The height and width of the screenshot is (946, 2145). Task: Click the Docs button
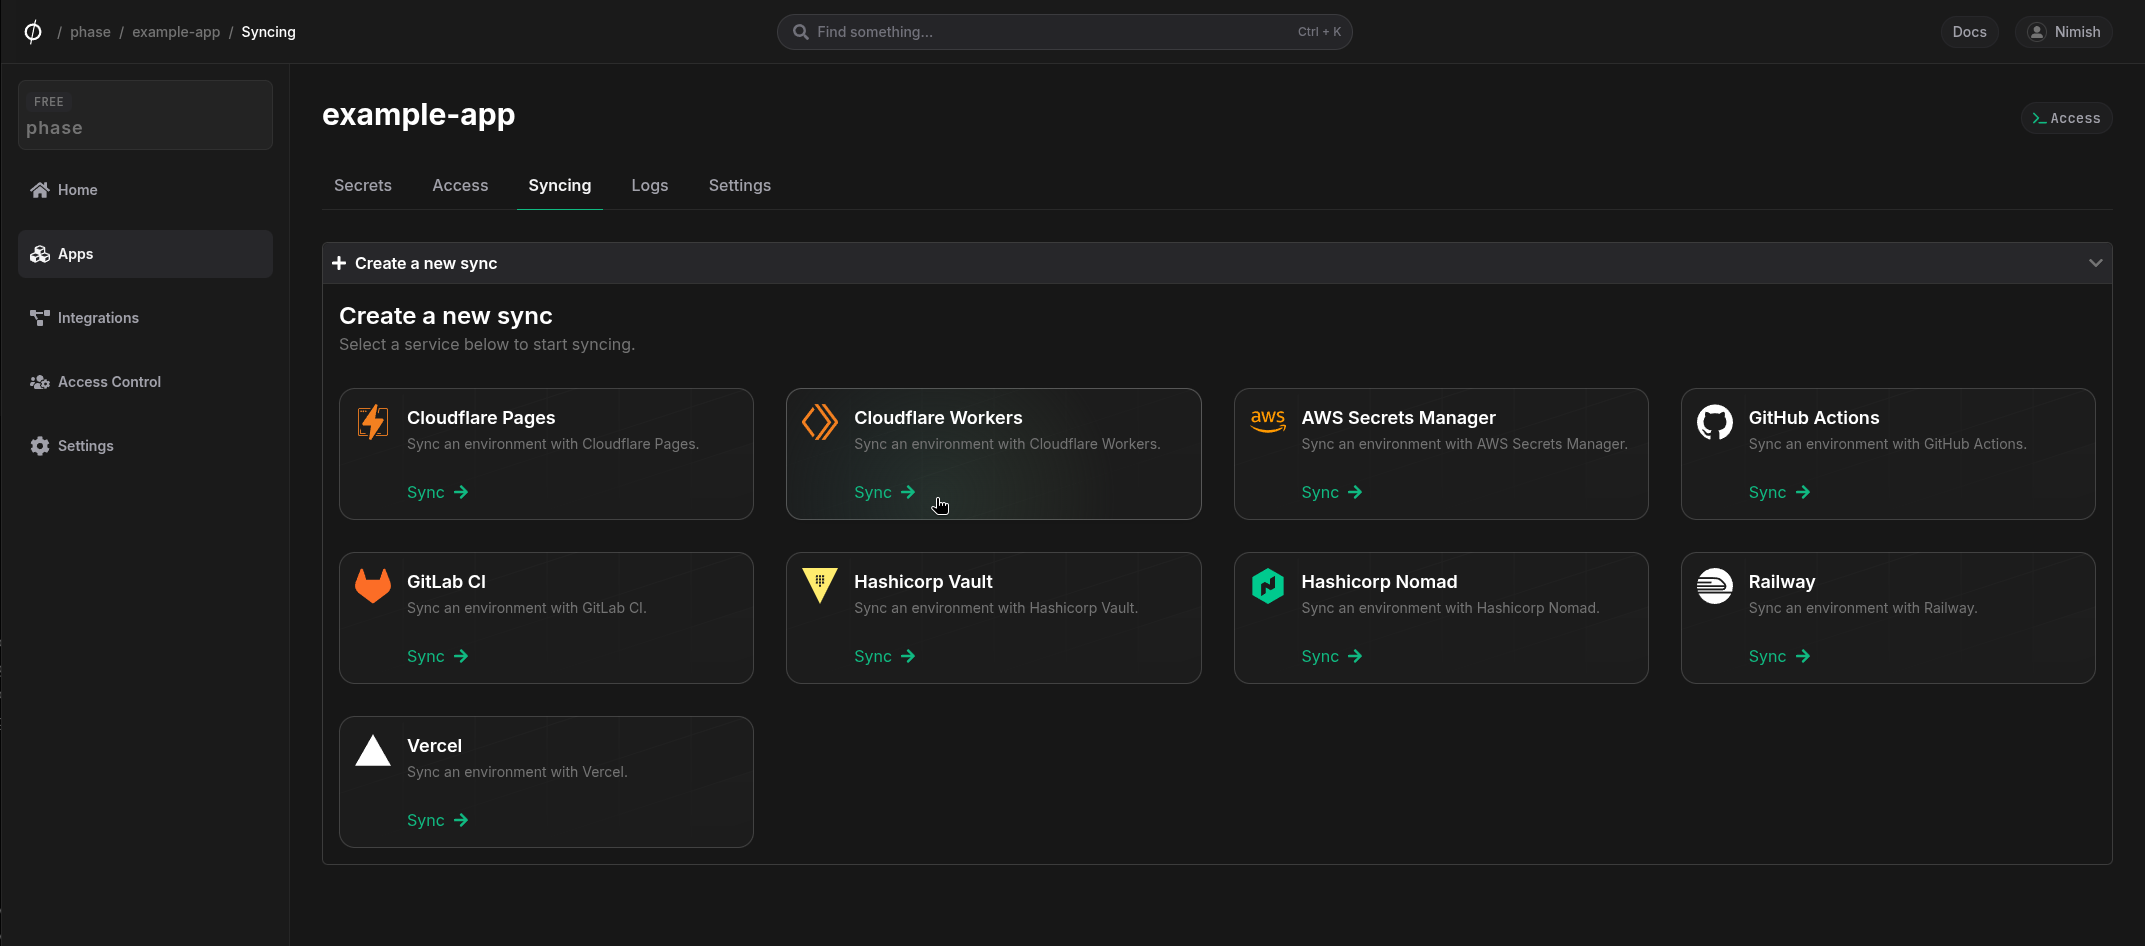click(x=1969, y=32)
